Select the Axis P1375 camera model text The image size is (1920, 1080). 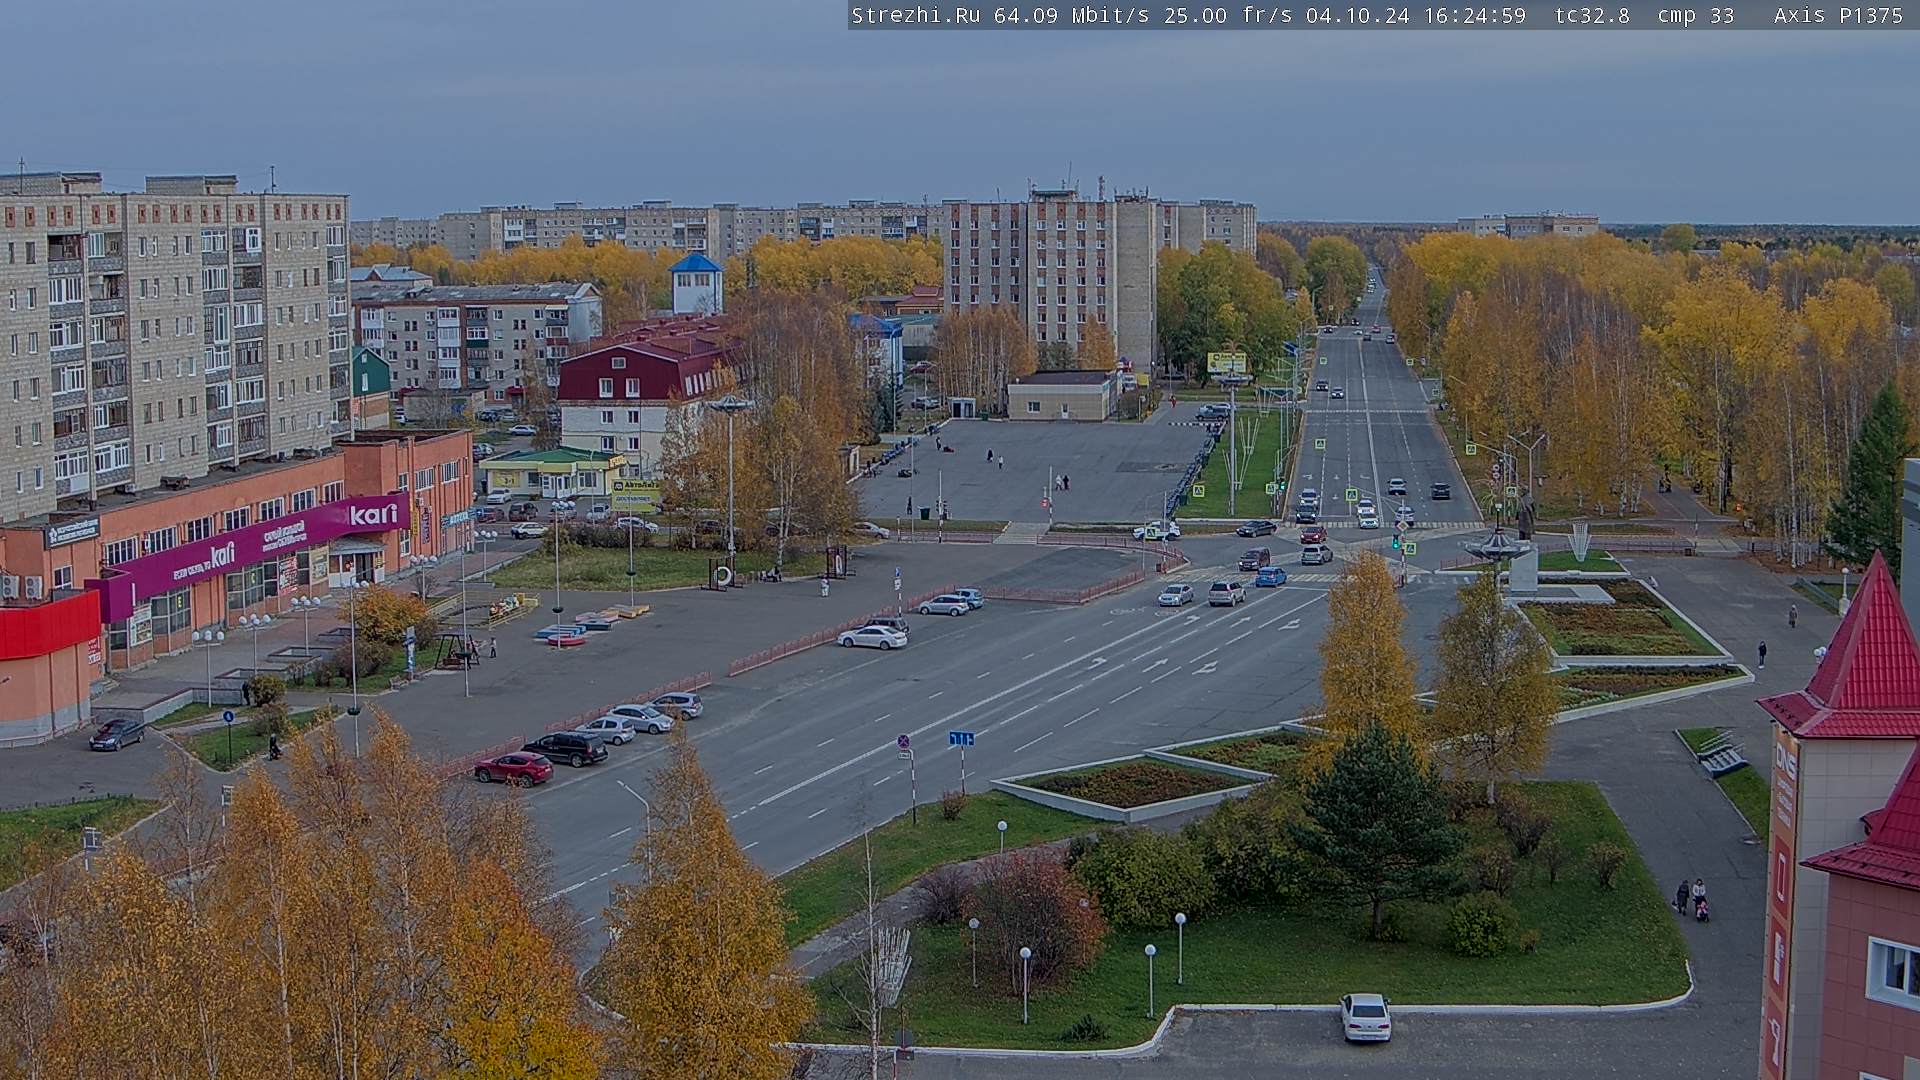pos(1838,15)
